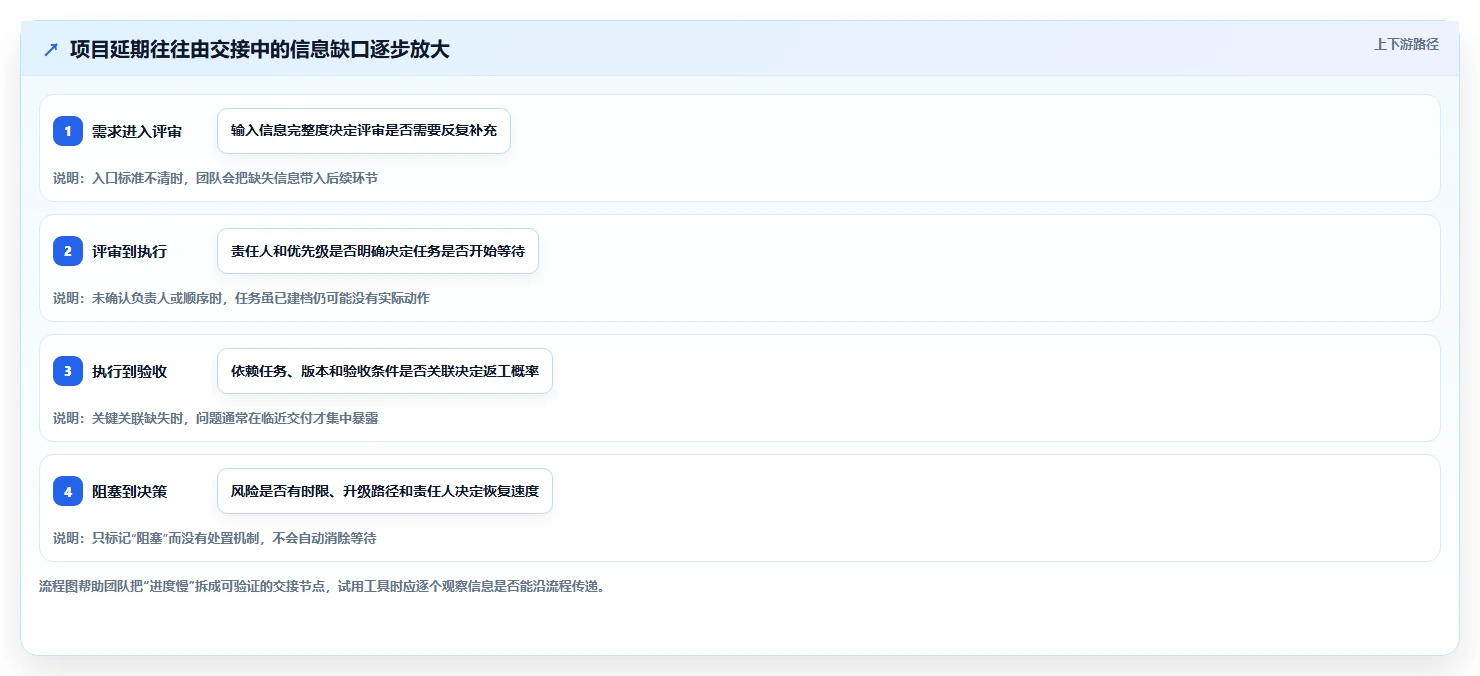
Task: Click the step name 阻塞到决策
Action: click(x=129, y=491)
